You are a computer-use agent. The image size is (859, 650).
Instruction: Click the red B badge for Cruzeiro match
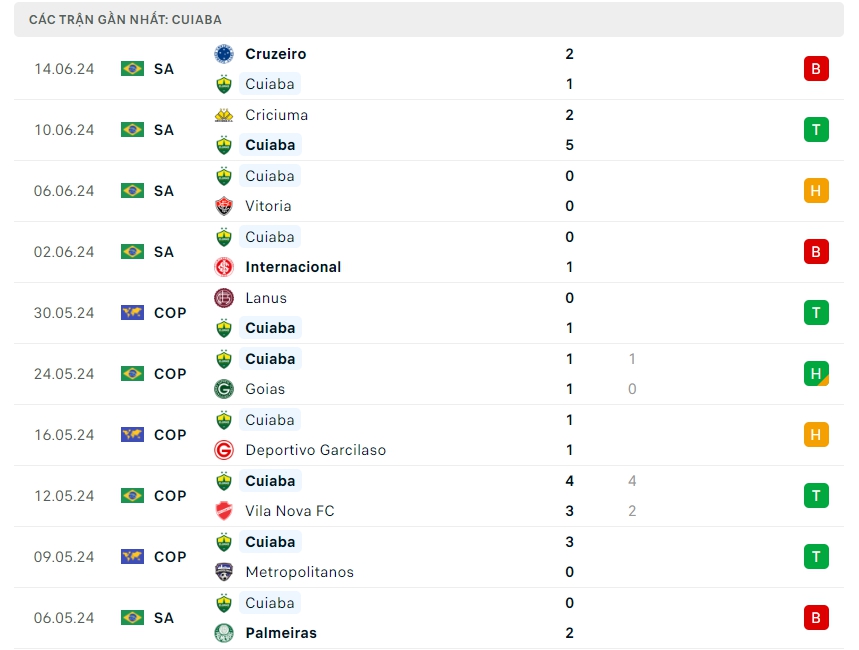816,69
